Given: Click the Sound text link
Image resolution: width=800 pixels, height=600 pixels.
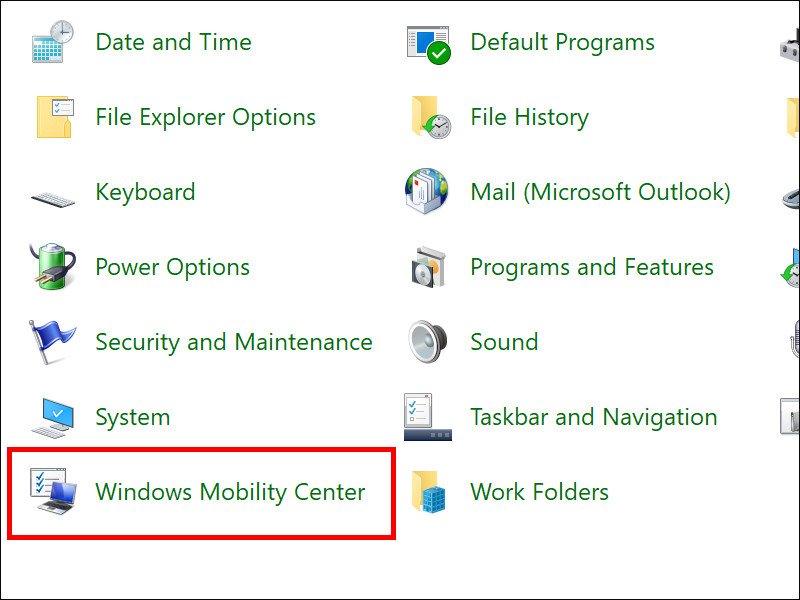Looking at the screenshot, I should (505, 342).
